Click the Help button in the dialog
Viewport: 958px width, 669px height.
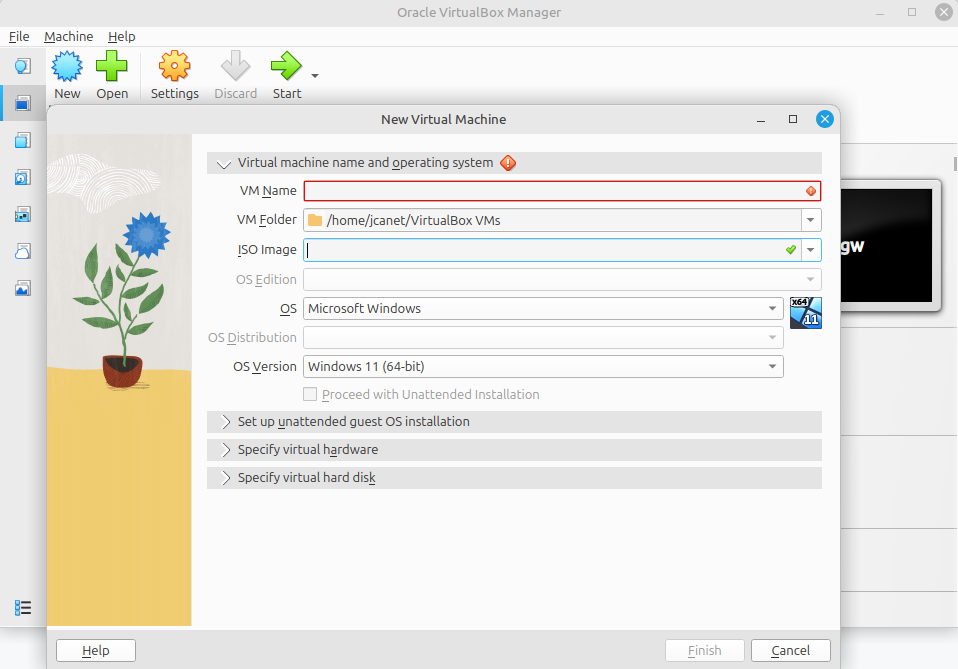point(96,651)
